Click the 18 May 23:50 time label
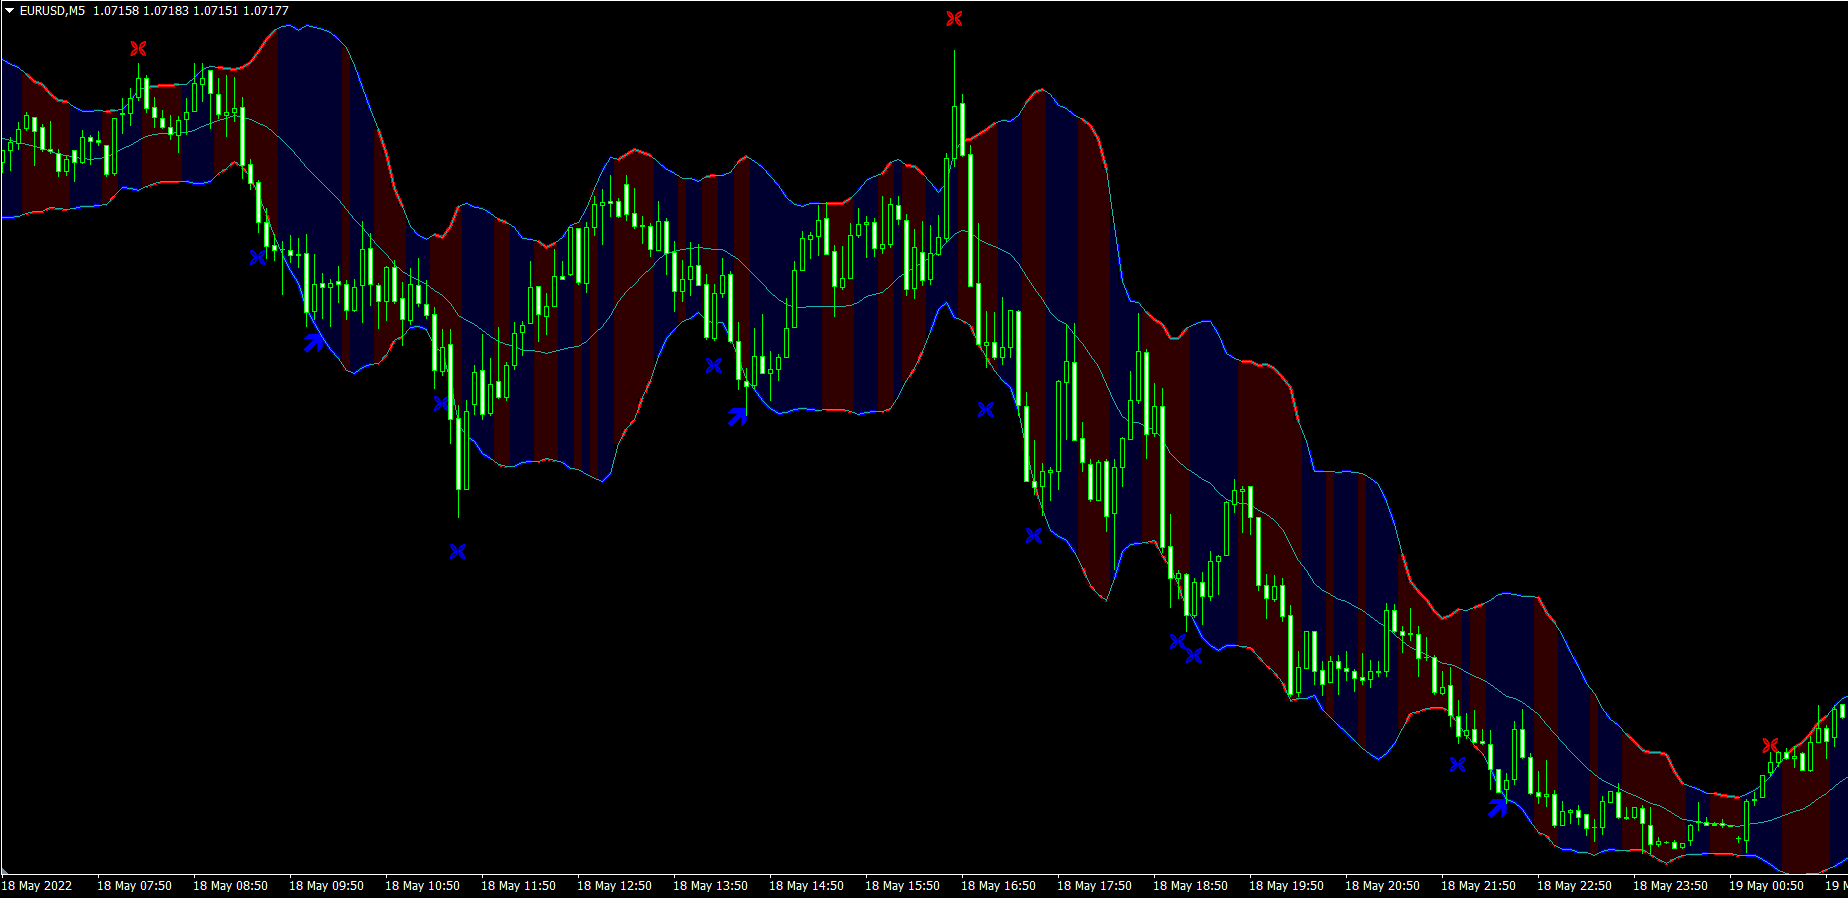Screen dimensions: 1848x898 click(1670, 886)
